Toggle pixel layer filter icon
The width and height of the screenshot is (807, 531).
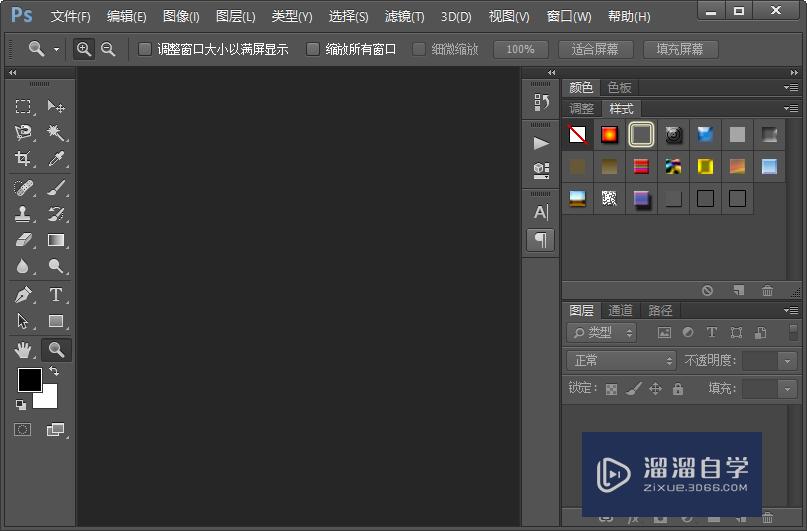[x=664, y=332]
